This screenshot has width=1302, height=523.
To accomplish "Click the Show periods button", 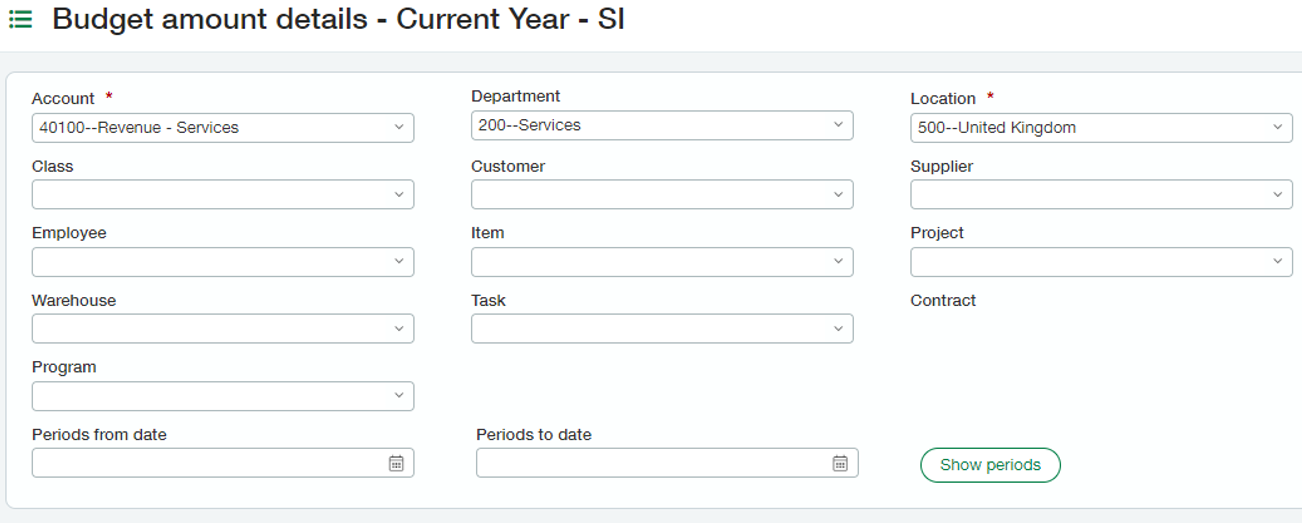I will point(990,465).
